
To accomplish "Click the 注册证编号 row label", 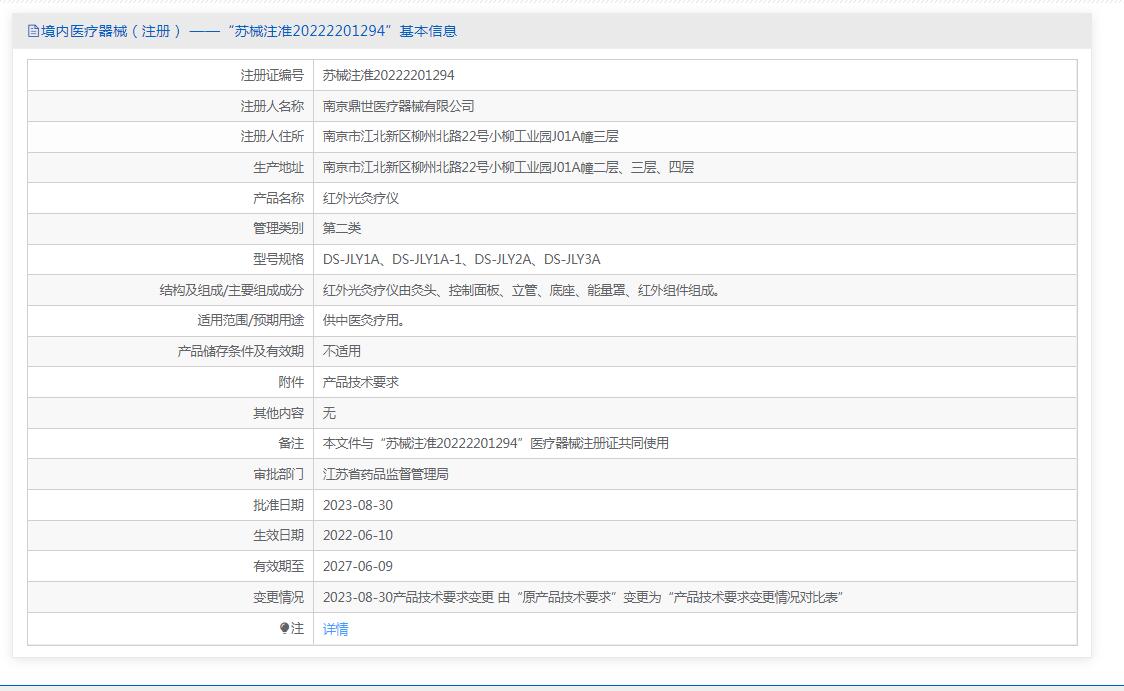I will click(x=272, y=75).
